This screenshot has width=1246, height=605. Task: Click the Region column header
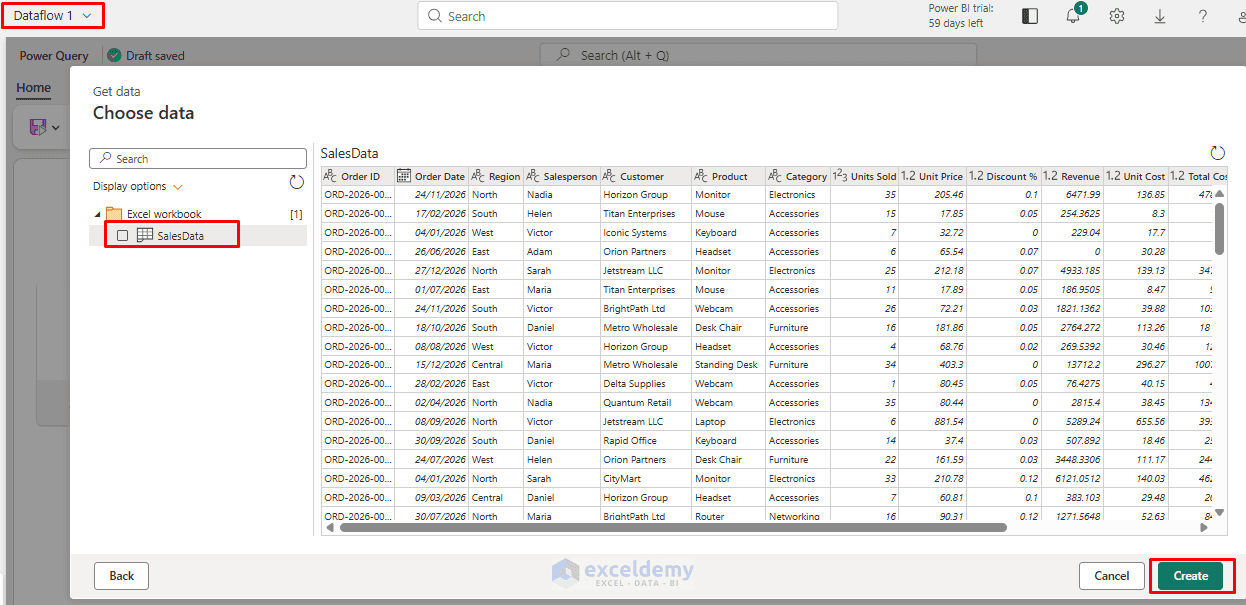(496, 176)
